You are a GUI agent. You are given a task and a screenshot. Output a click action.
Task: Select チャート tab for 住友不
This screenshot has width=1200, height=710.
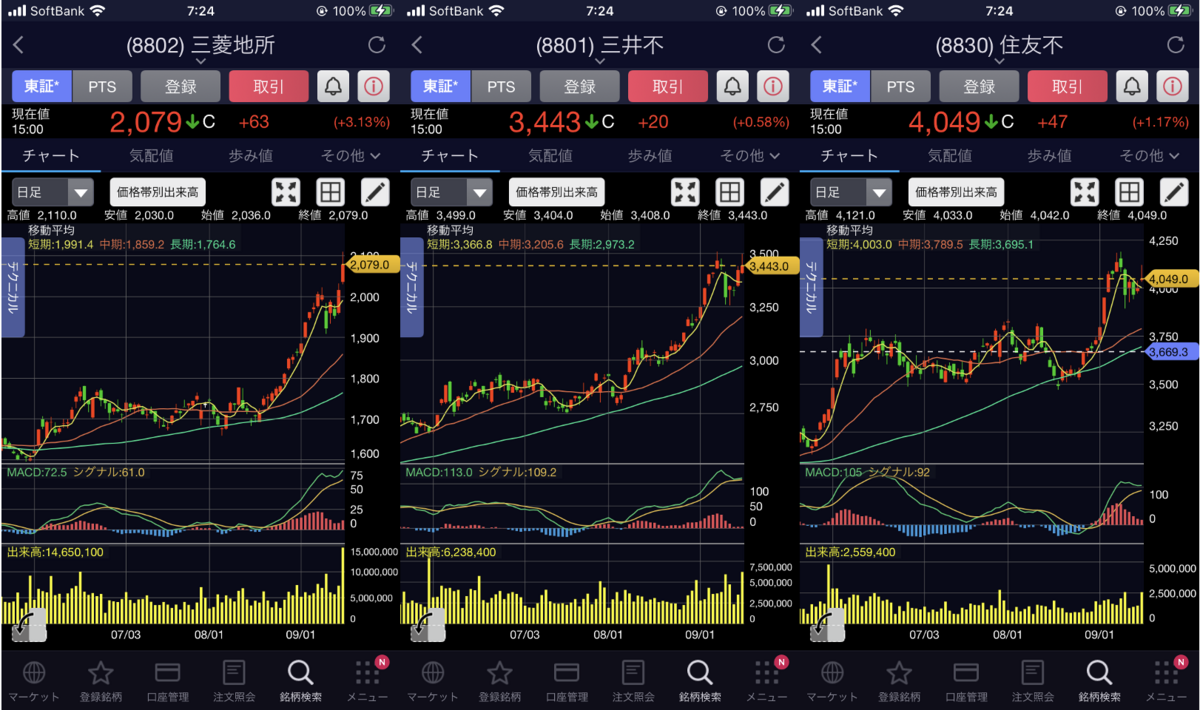(x=850, y=156)
